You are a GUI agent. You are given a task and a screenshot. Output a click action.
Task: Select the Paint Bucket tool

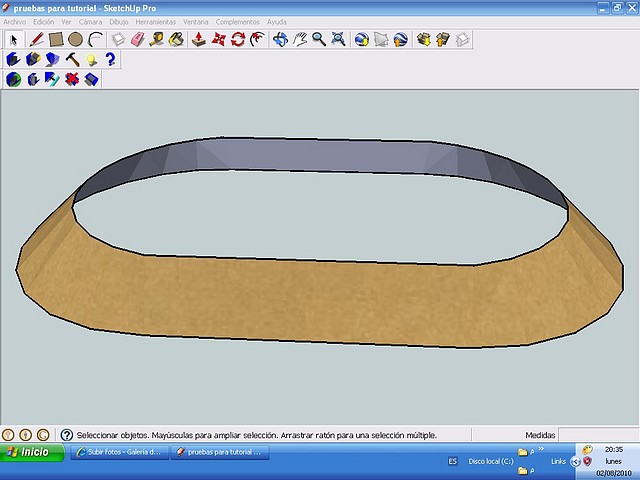click(x=176, y=40)
